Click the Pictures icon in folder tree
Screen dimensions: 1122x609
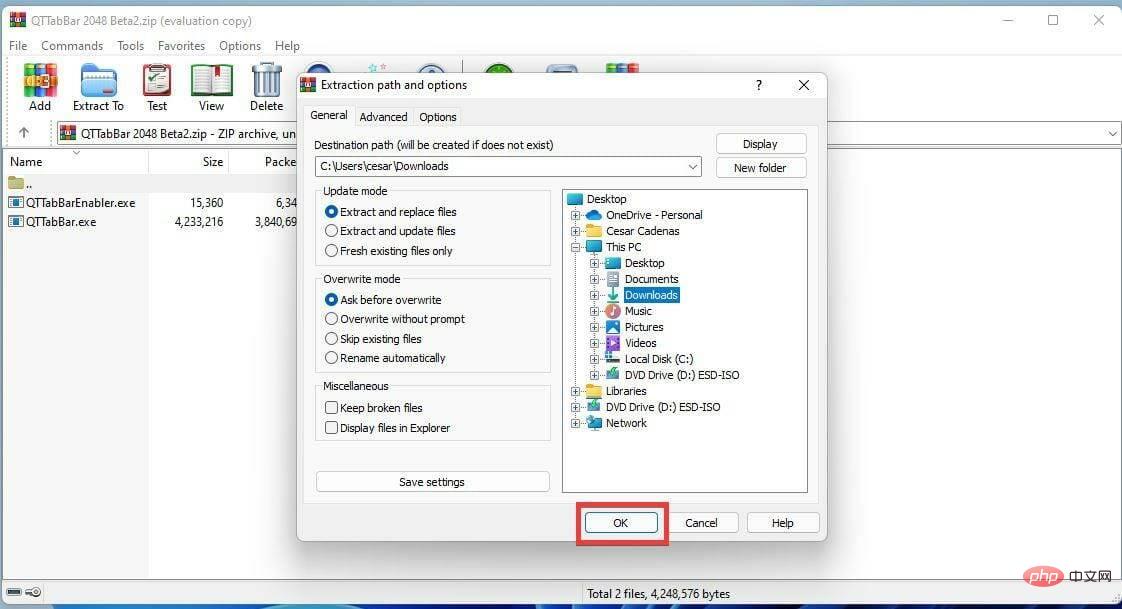613,327
